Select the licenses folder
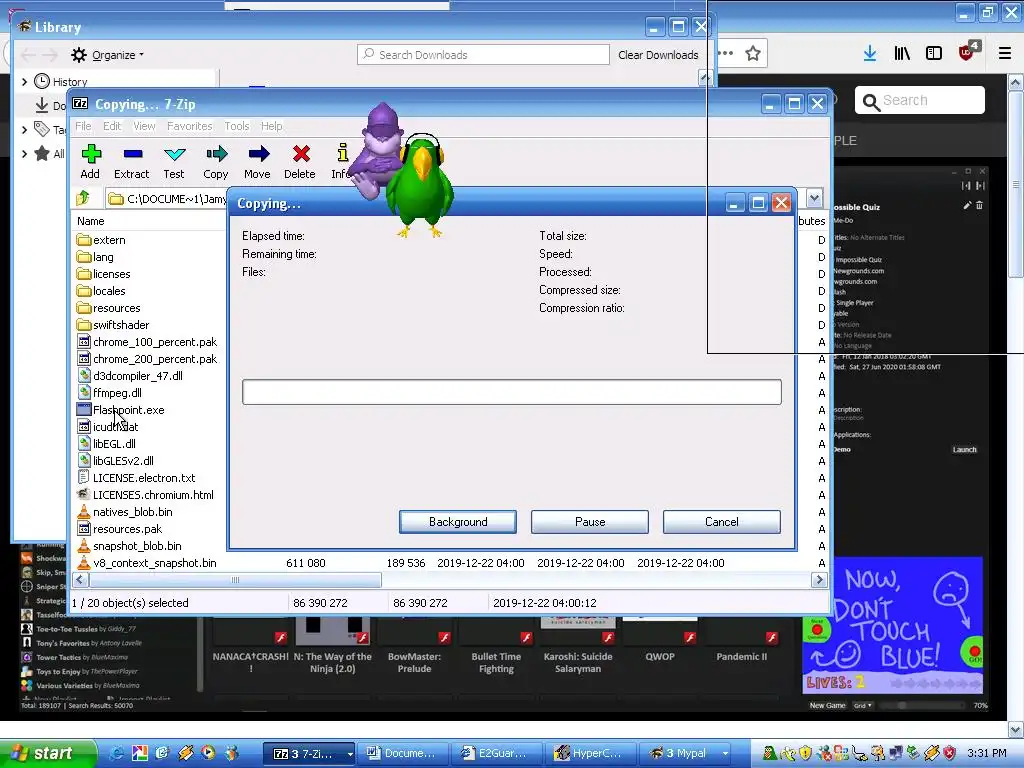Viewport: 1024px width, 768px height. (x=104, y=274)
